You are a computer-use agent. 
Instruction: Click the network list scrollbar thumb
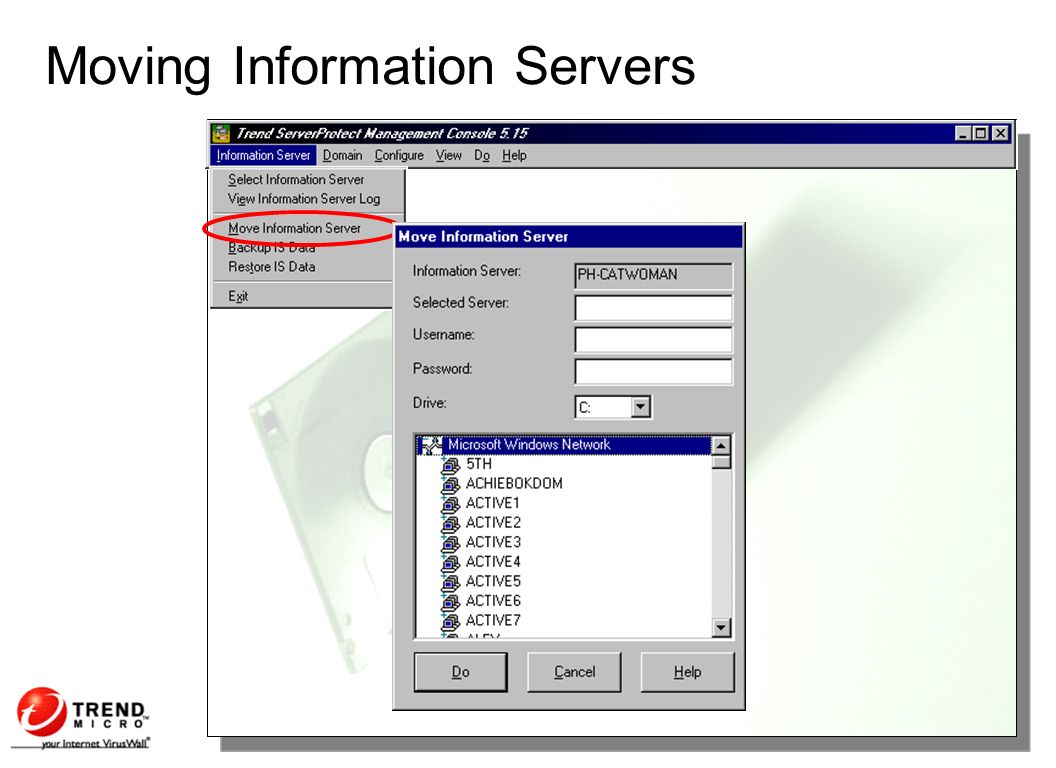[x=721, y=462]
